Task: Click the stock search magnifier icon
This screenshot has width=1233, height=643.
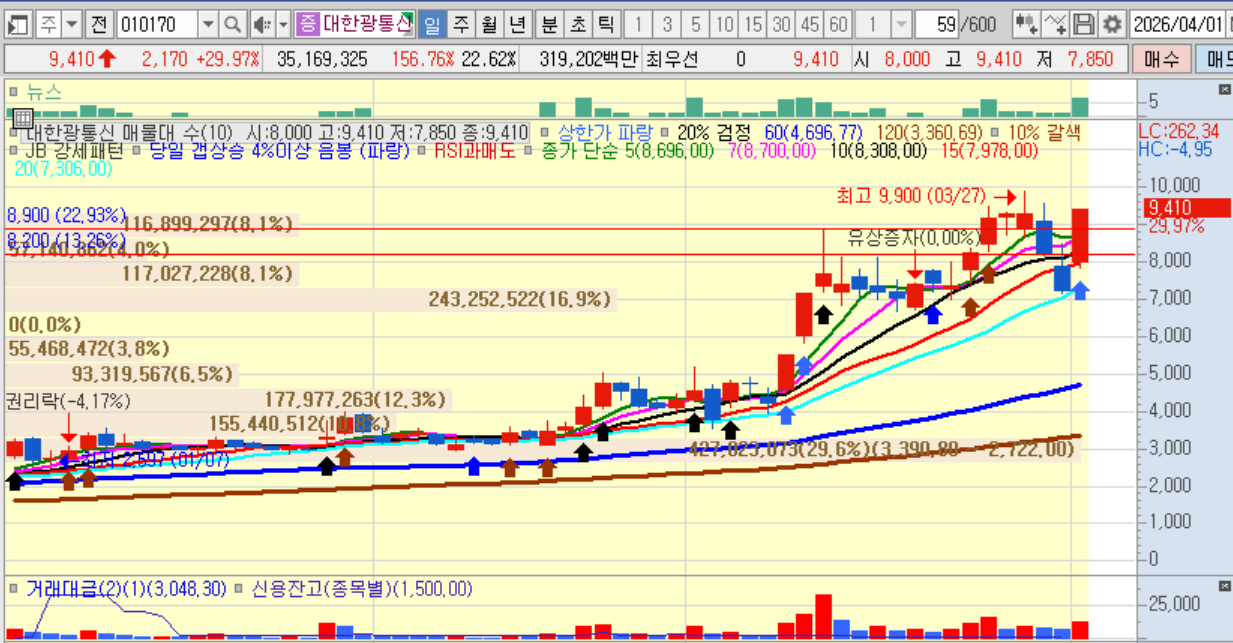Action: click(232, 23)
